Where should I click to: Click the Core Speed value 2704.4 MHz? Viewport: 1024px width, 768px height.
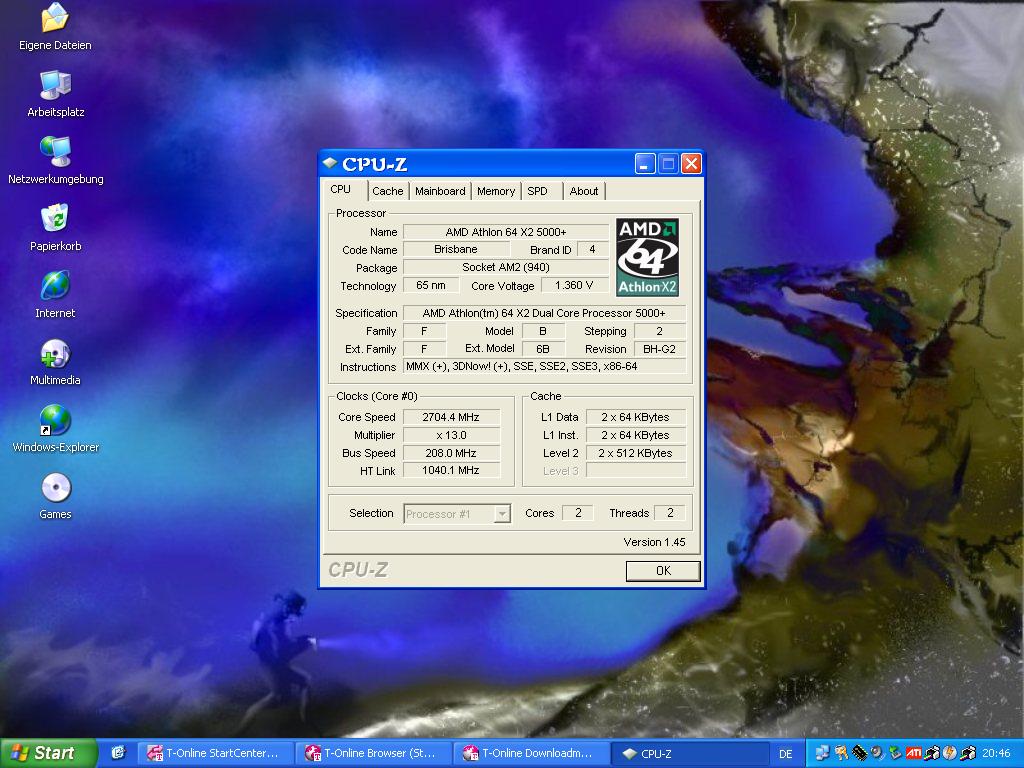tap(451, 417)
